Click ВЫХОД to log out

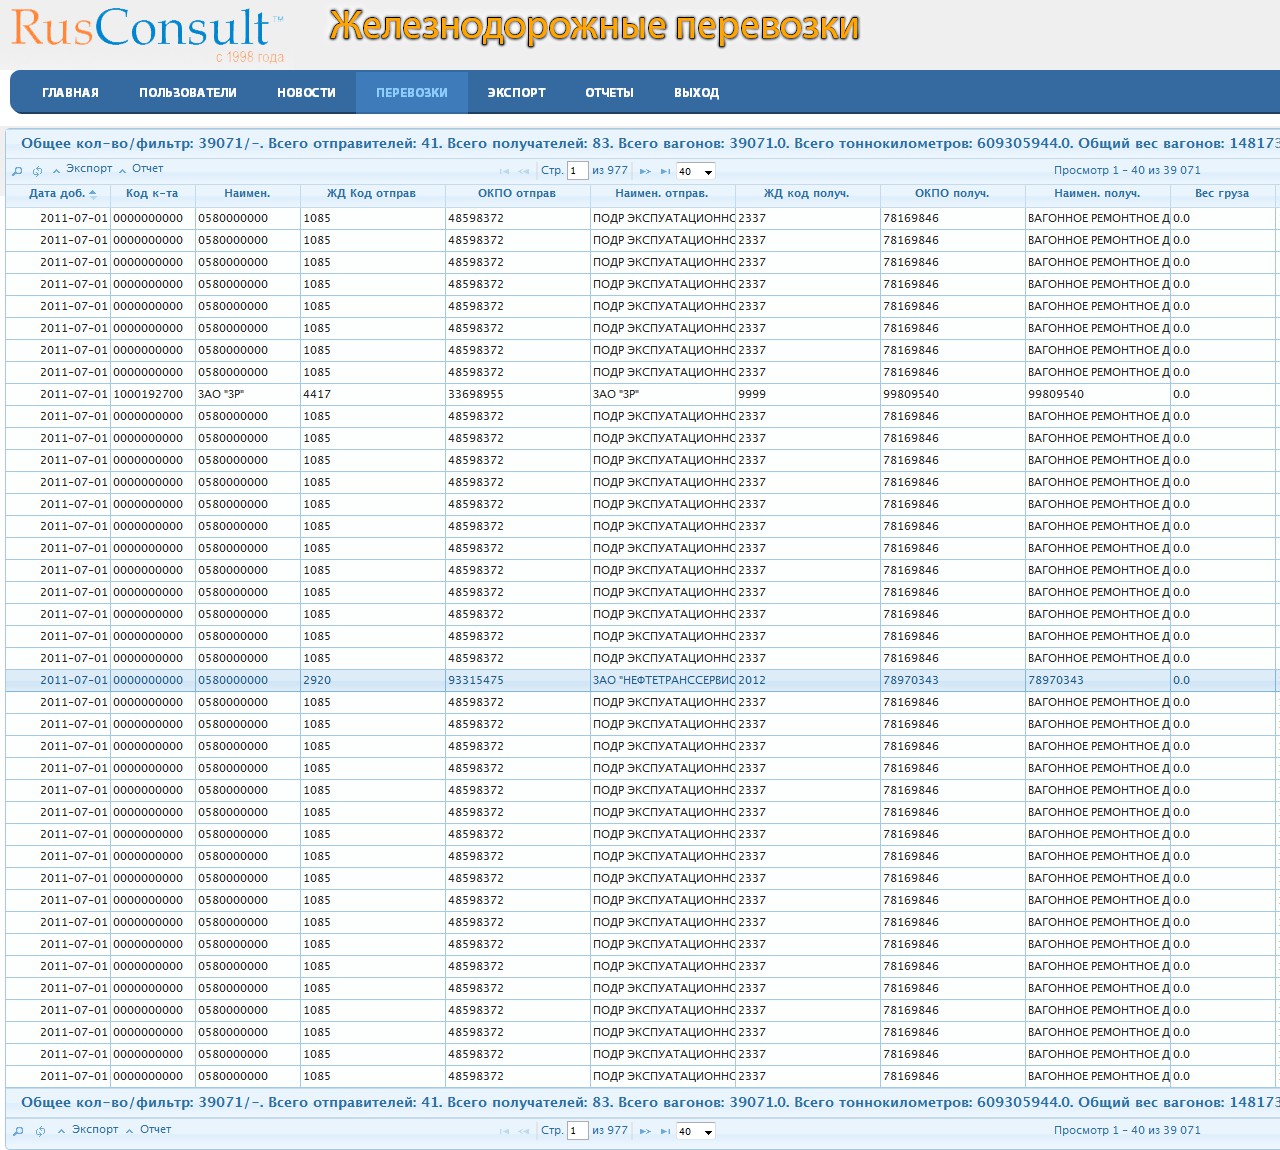(697, 93)
